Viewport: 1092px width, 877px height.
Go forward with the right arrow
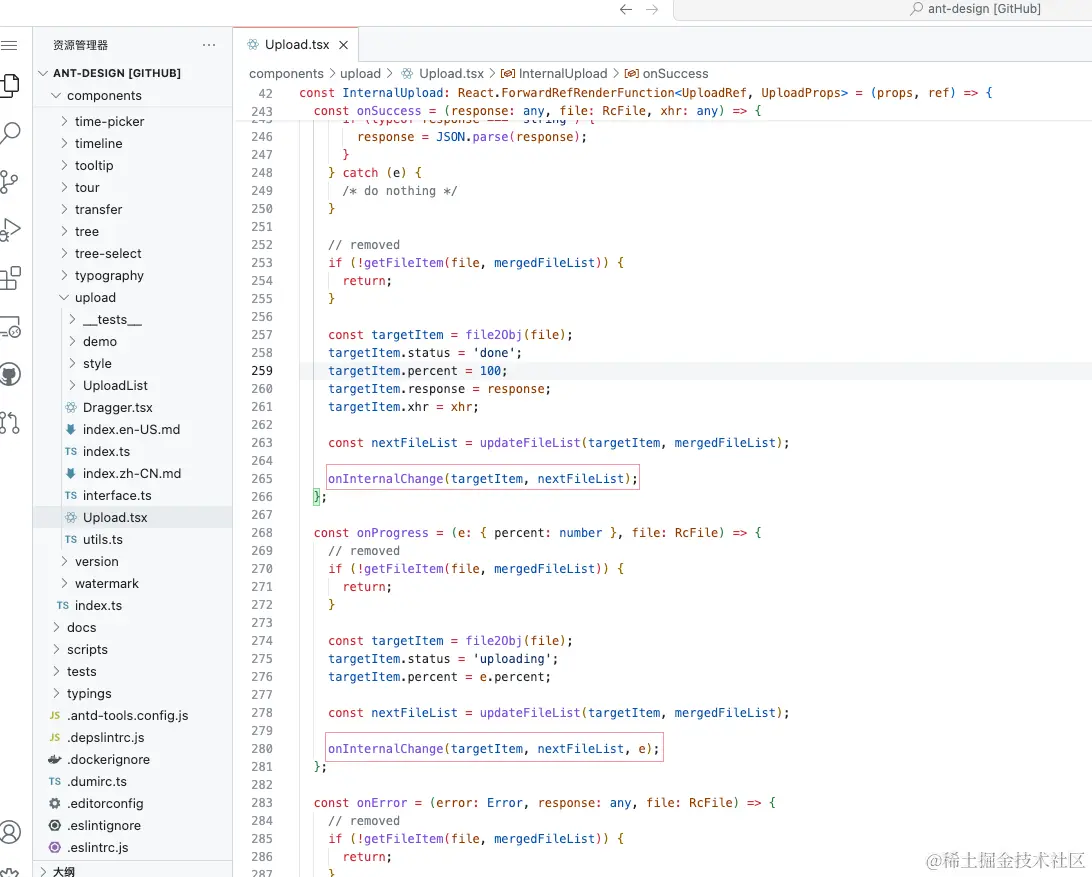click(x=652, y=9)
